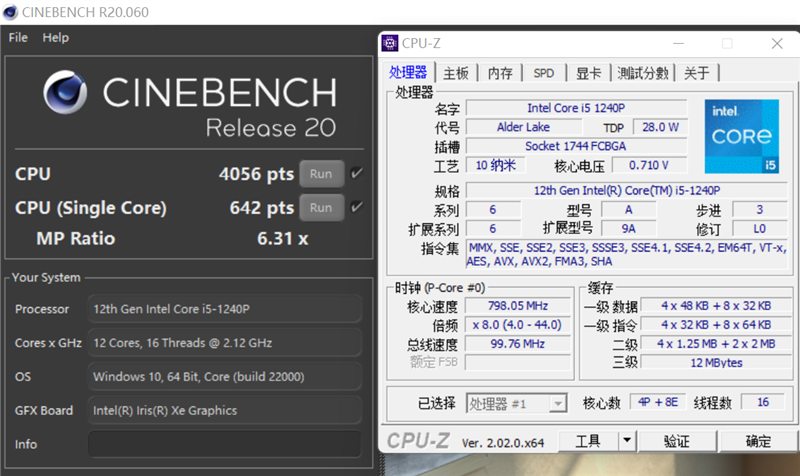This screenshot has height=476, width=800.
Task: Expand the 工具 dropdown arrow
Action: pyautogui.click(x=627, y=441)
